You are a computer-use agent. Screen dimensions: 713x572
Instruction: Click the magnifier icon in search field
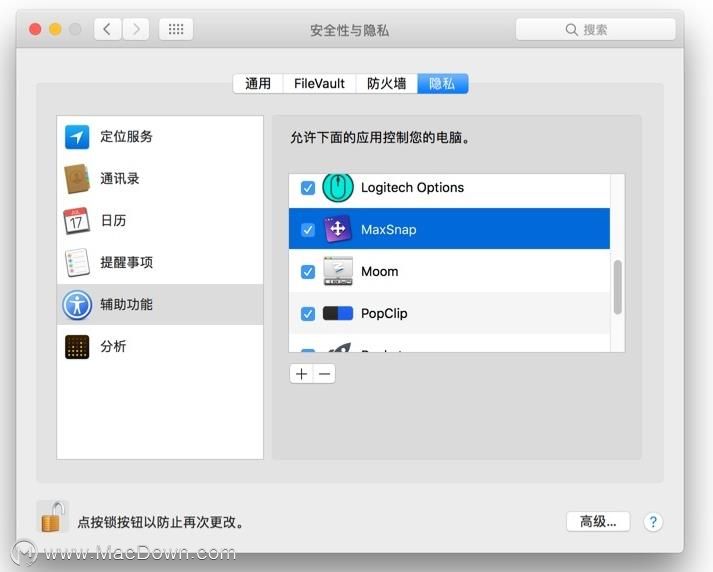tap(572, 30)
